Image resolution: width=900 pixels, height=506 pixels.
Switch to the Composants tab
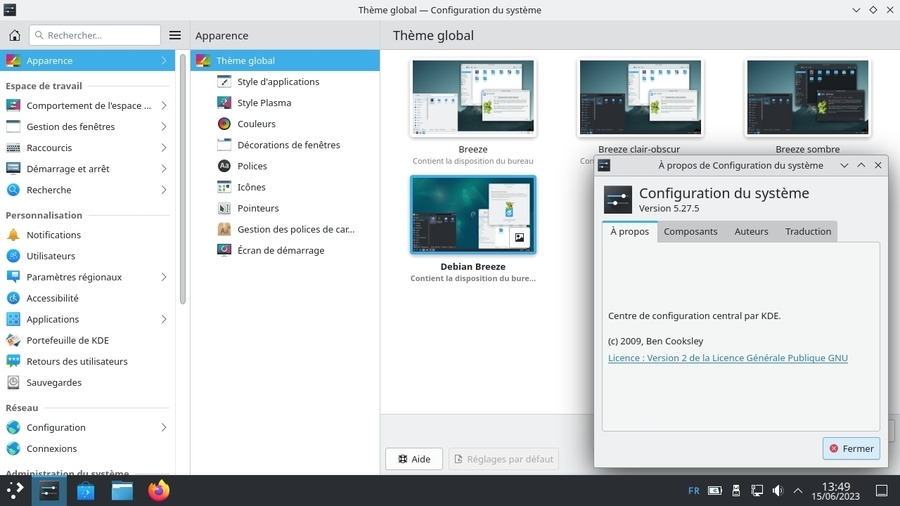coord(690,231)
